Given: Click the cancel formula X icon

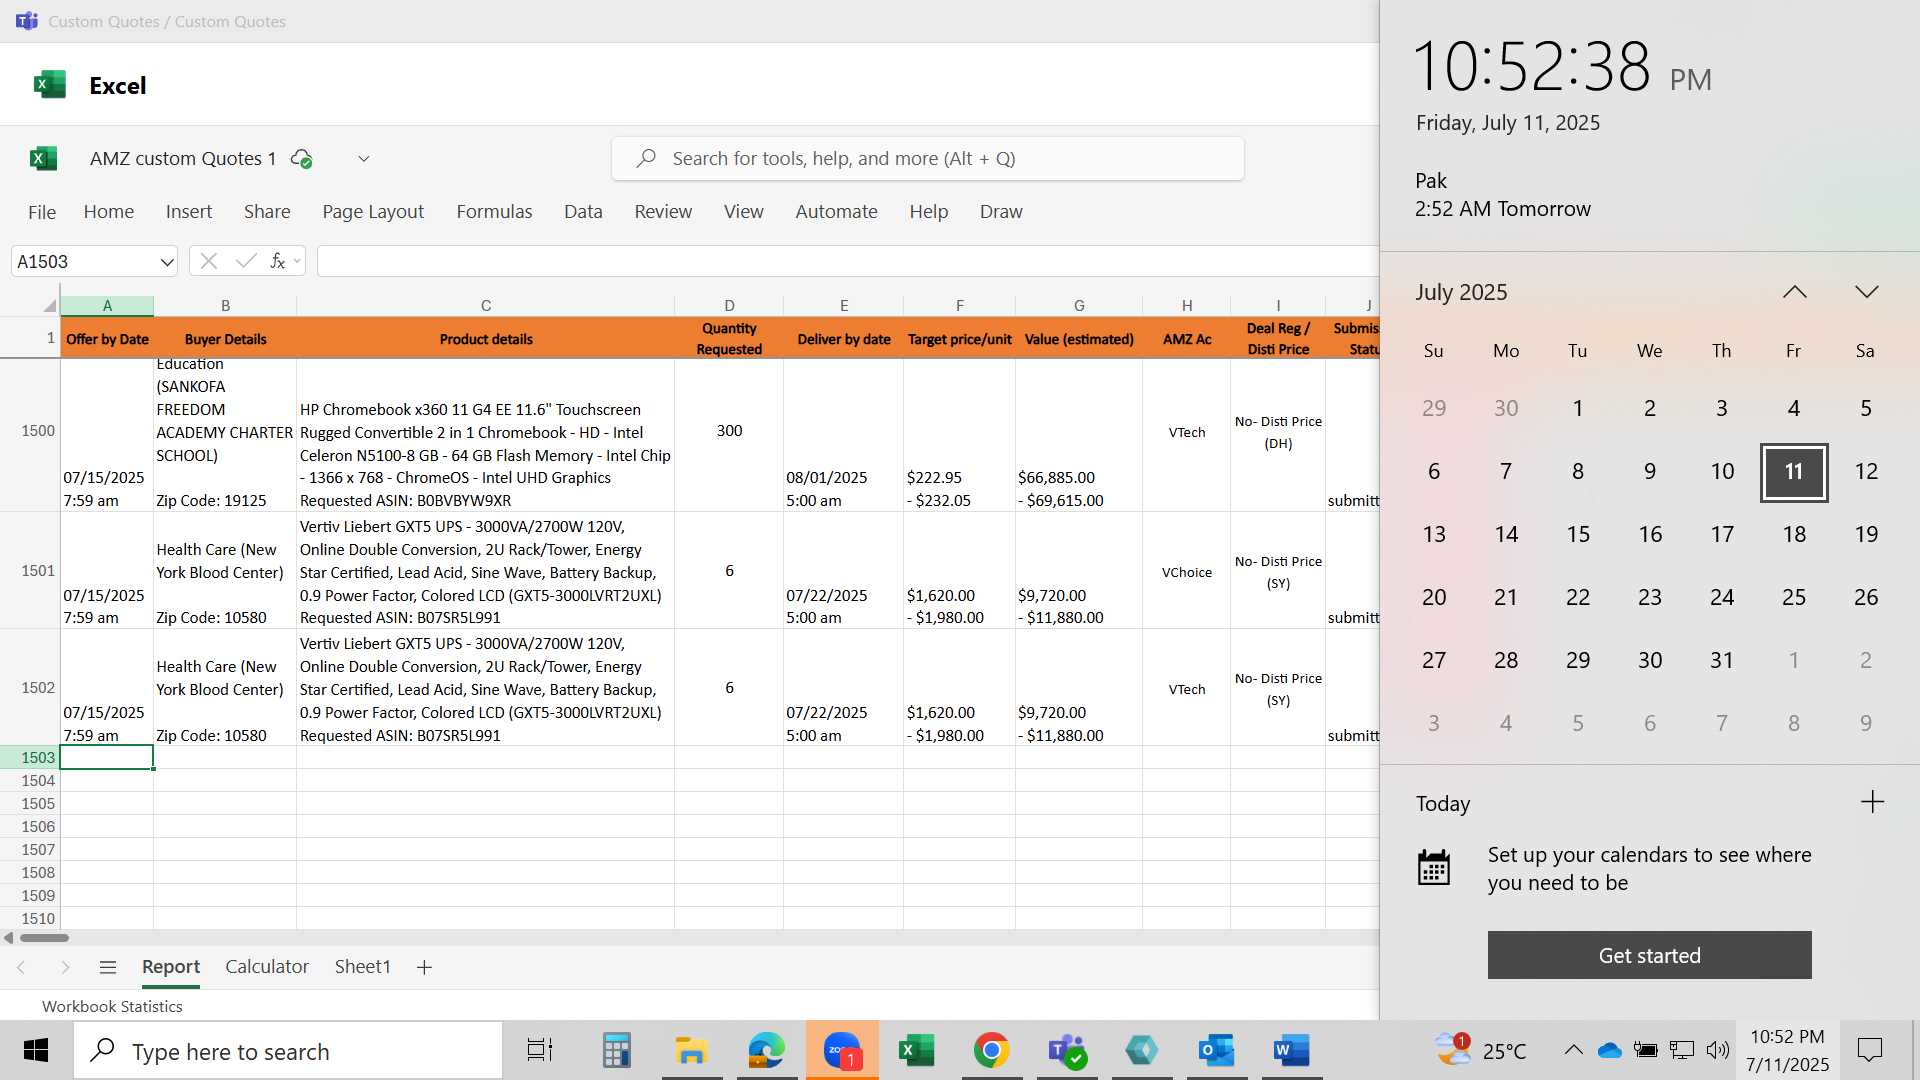Looking at the screenshot, I should [x=209, y=261].
